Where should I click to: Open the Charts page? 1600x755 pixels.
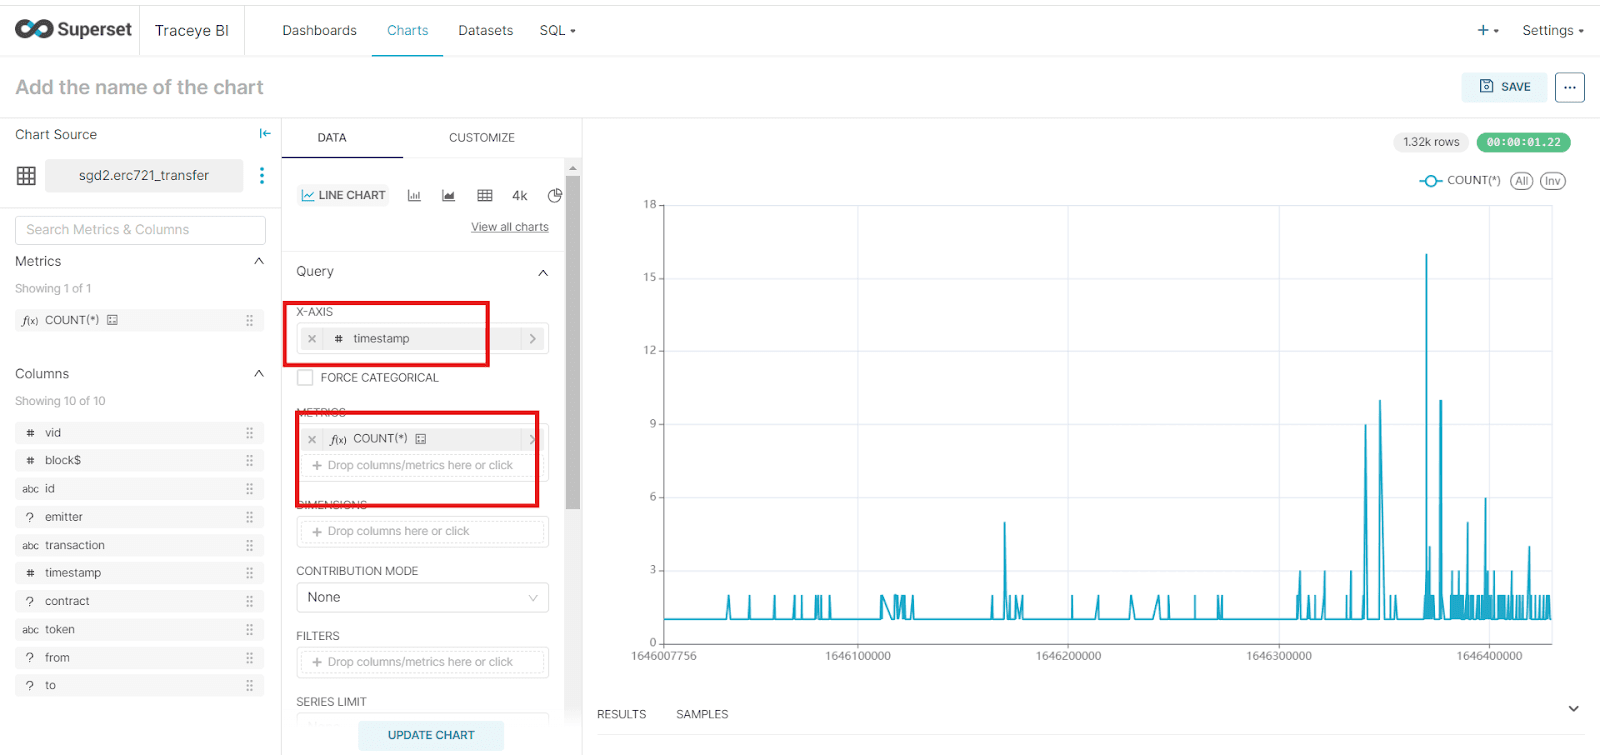tap(407, 30)
